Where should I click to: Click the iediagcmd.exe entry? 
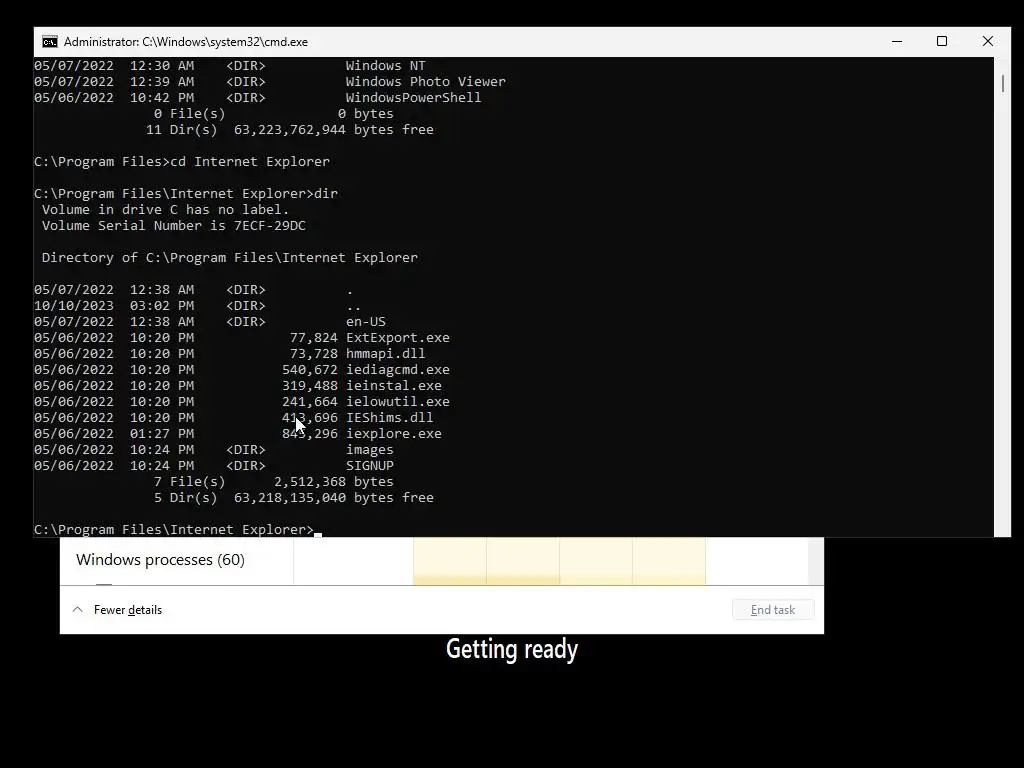(398, 370)
